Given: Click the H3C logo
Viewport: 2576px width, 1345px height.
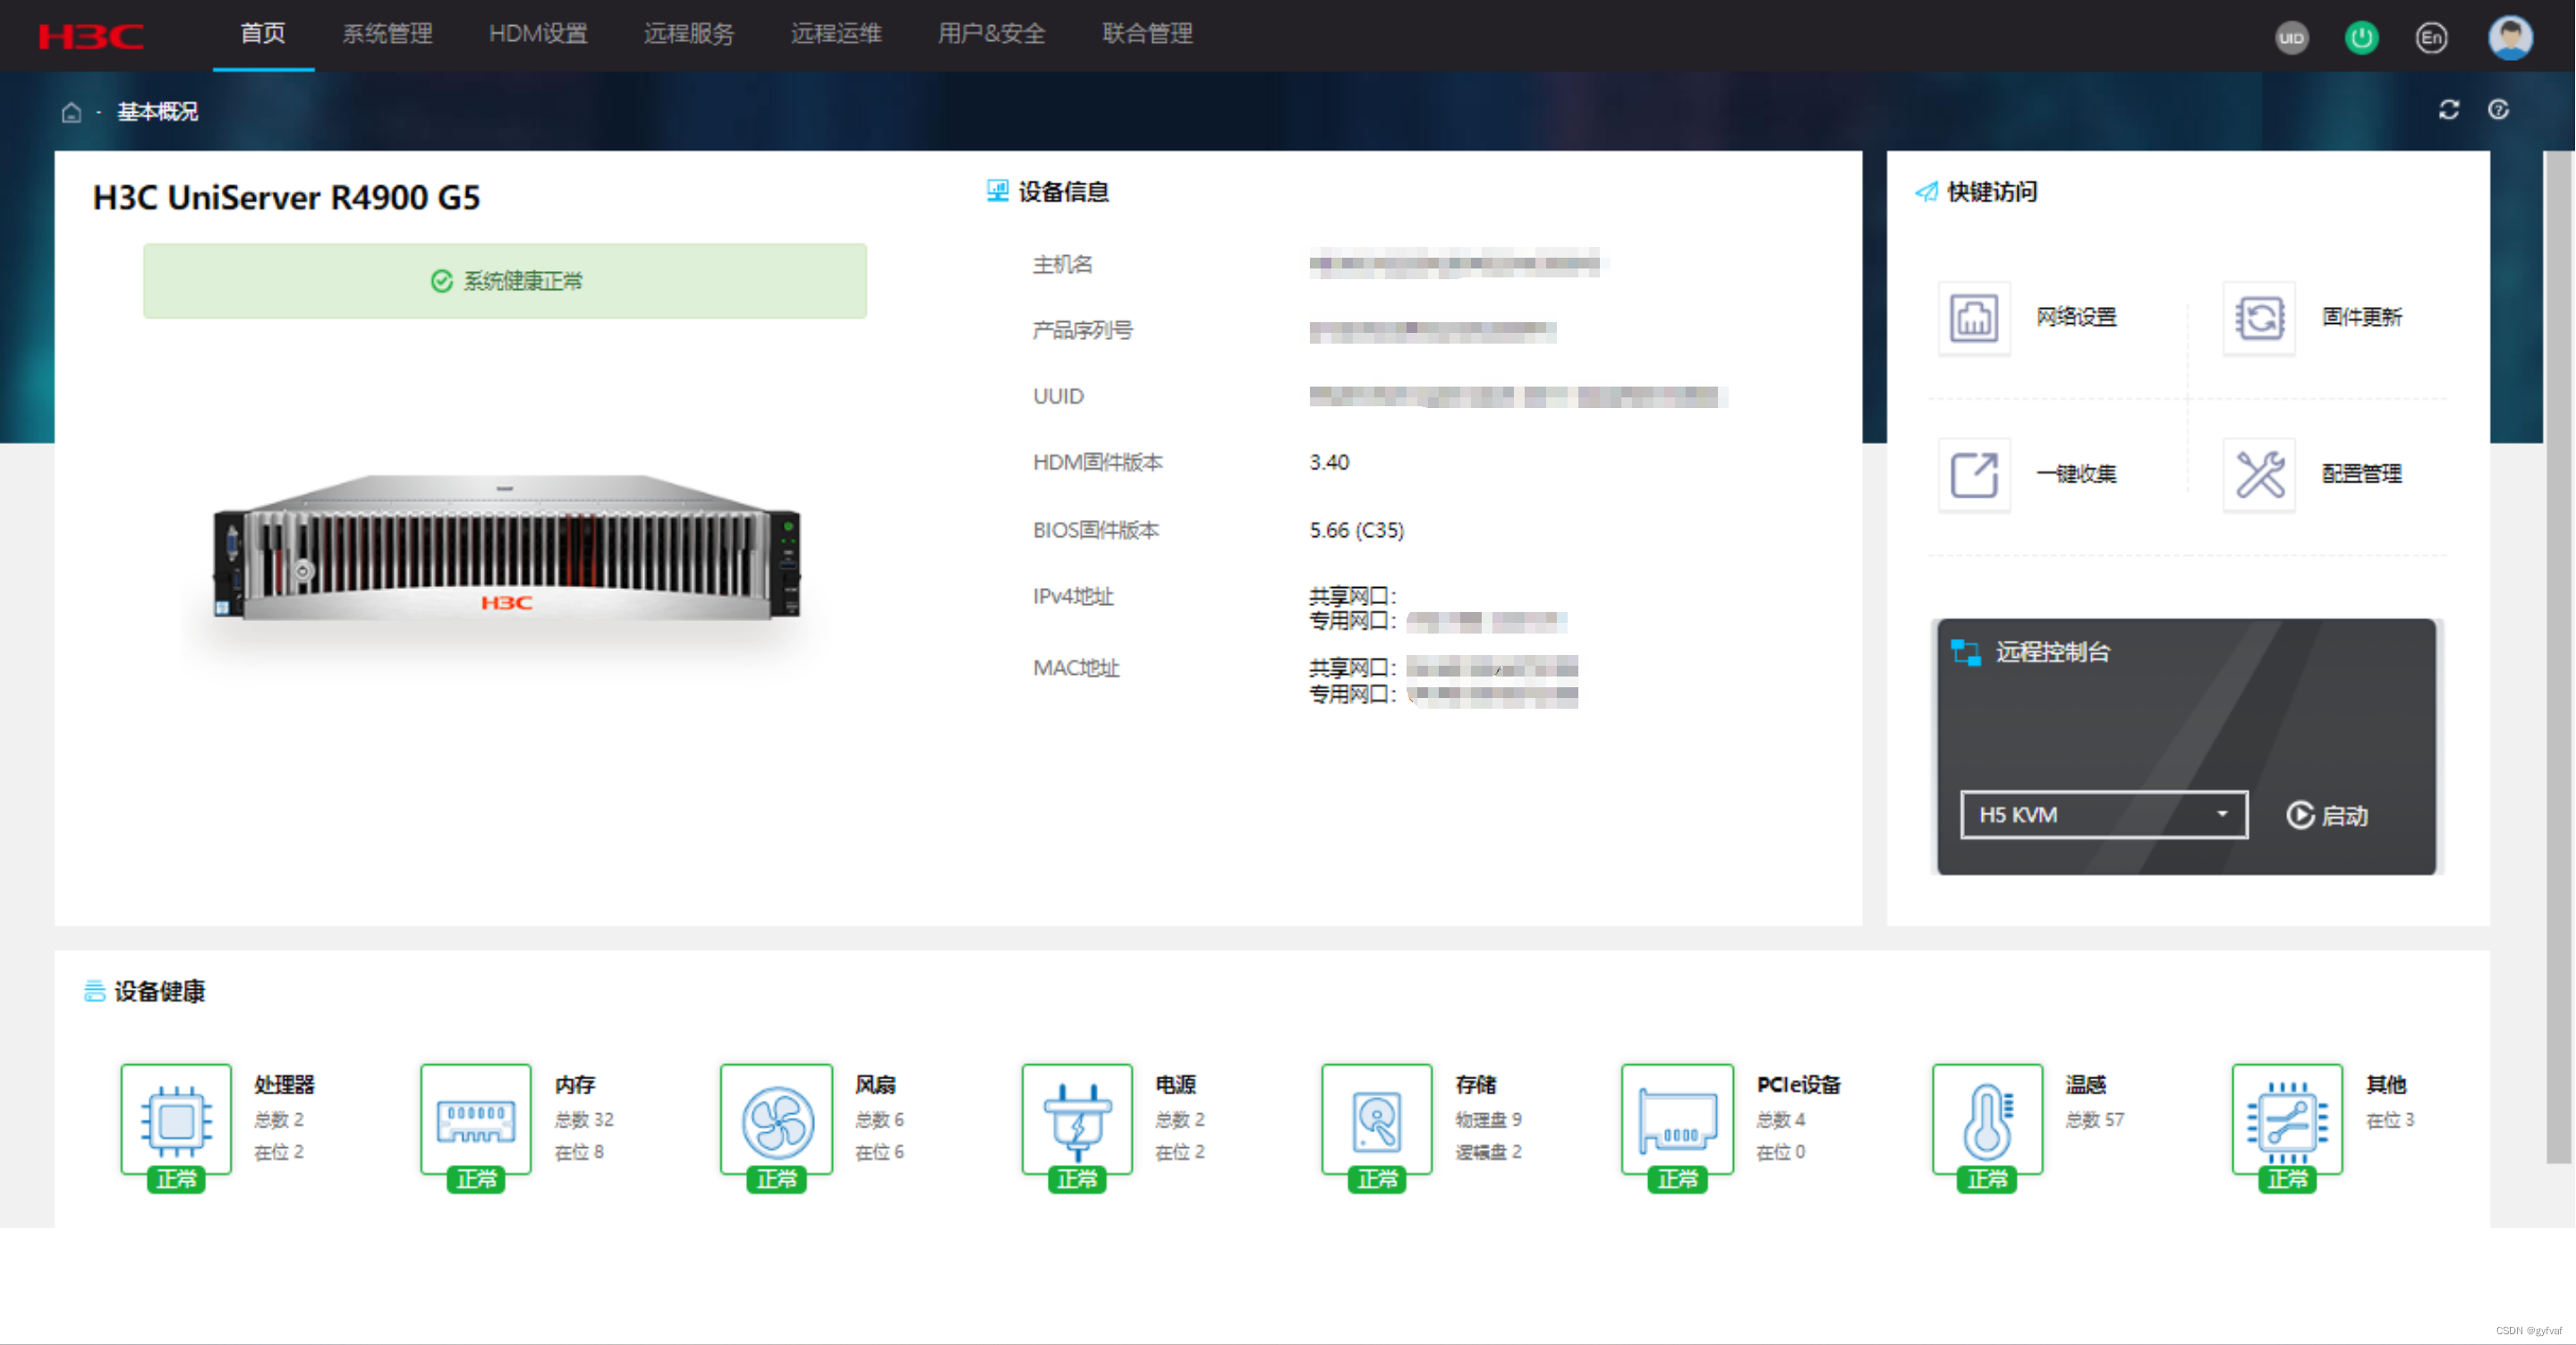Looking at the screenshot, I should coord(91,36).
